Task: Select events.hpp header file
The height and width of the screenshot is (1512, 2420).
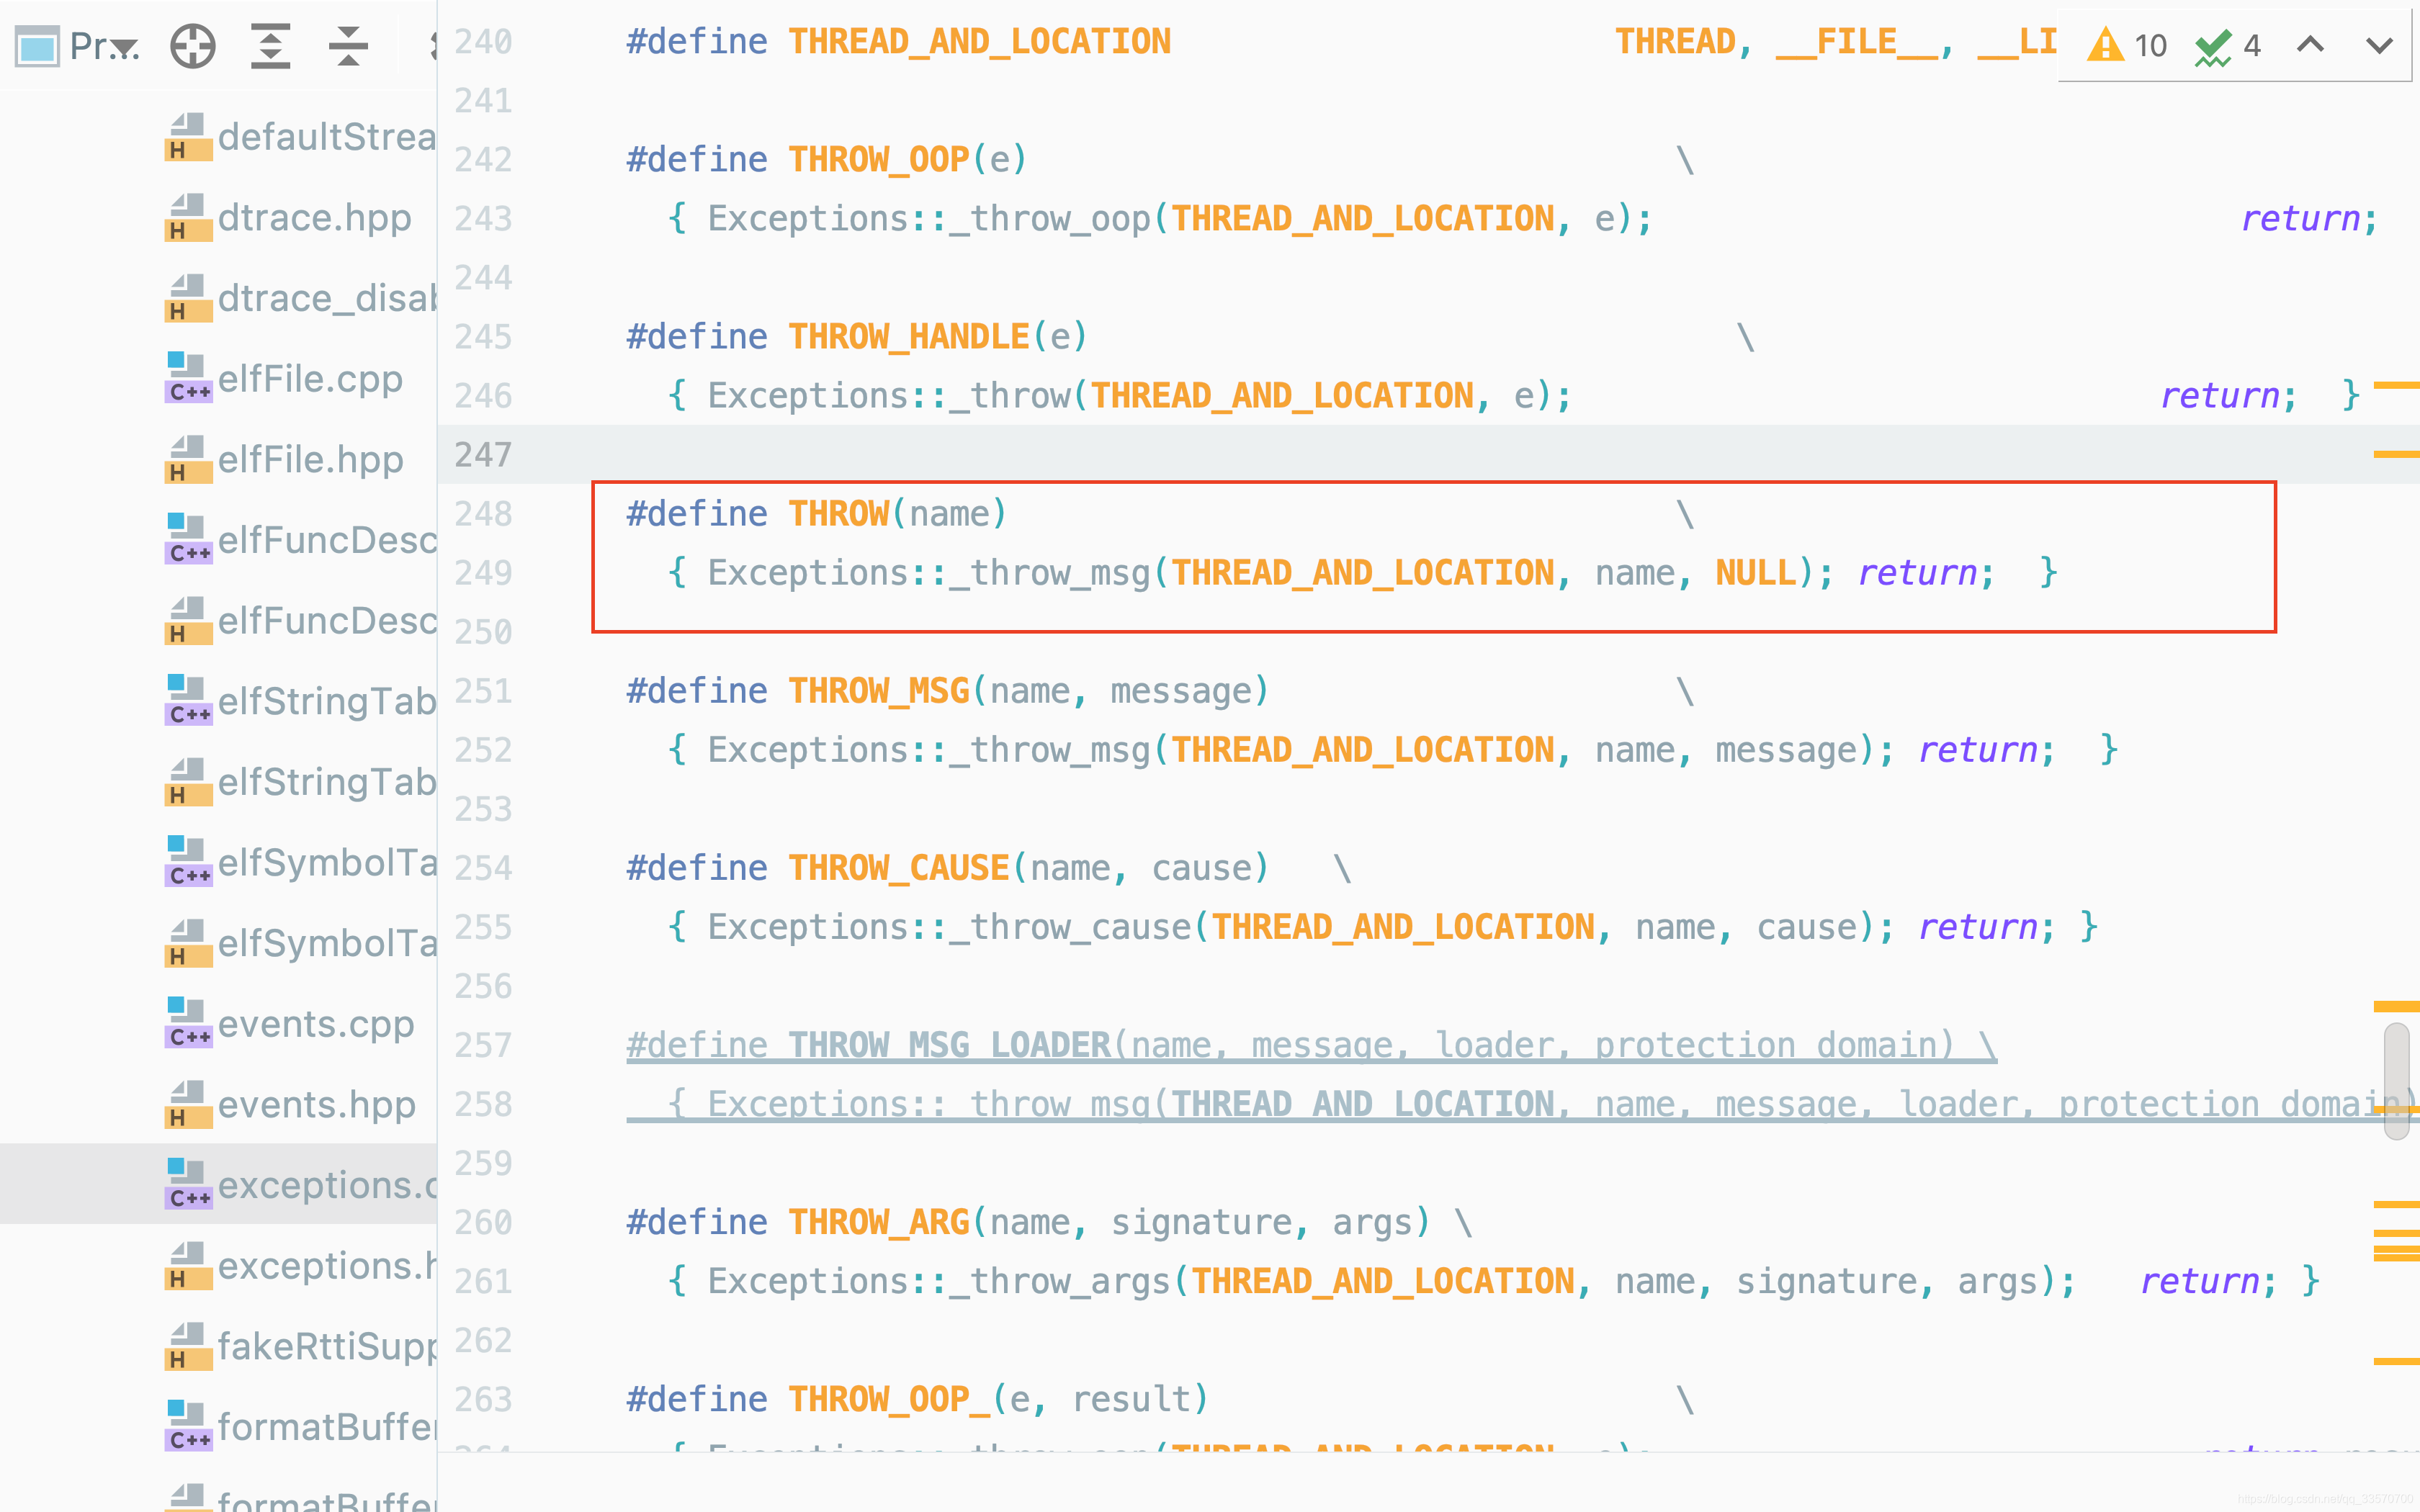Action: 316,1105
